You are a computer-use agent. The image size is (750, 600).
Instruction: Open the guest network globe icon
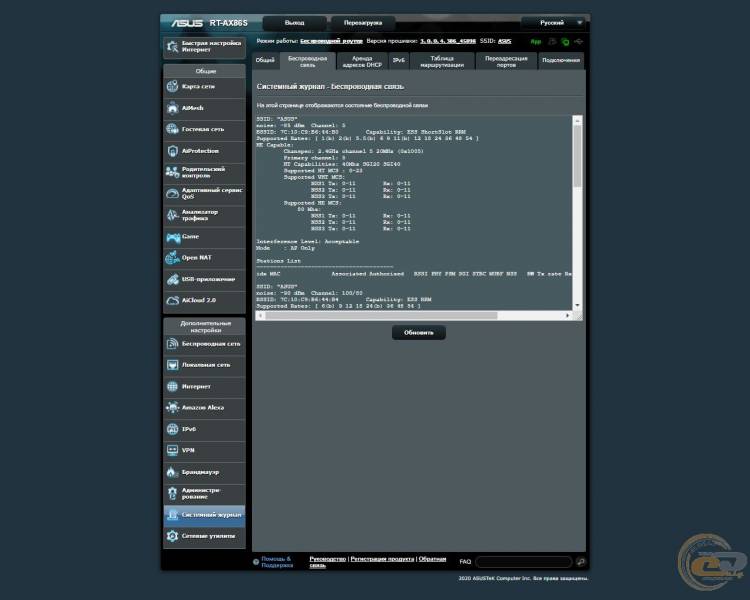click(172, 129)
